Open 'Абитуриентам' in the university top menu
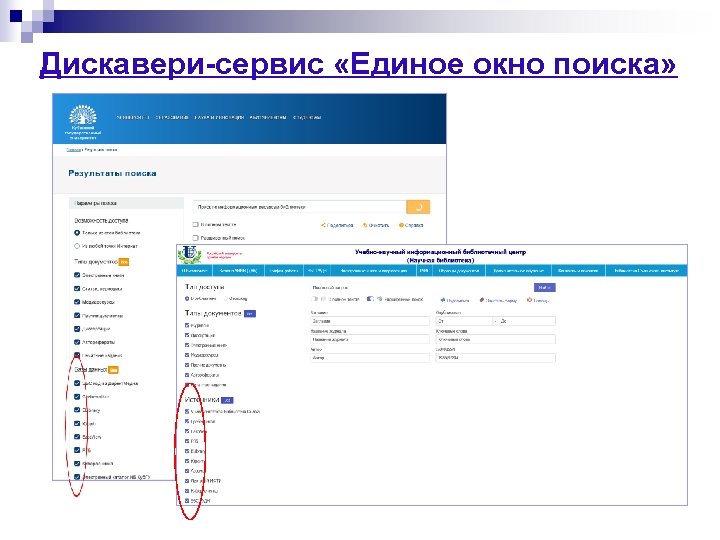This screenshot has height=540, width=720. pos(268,118)
